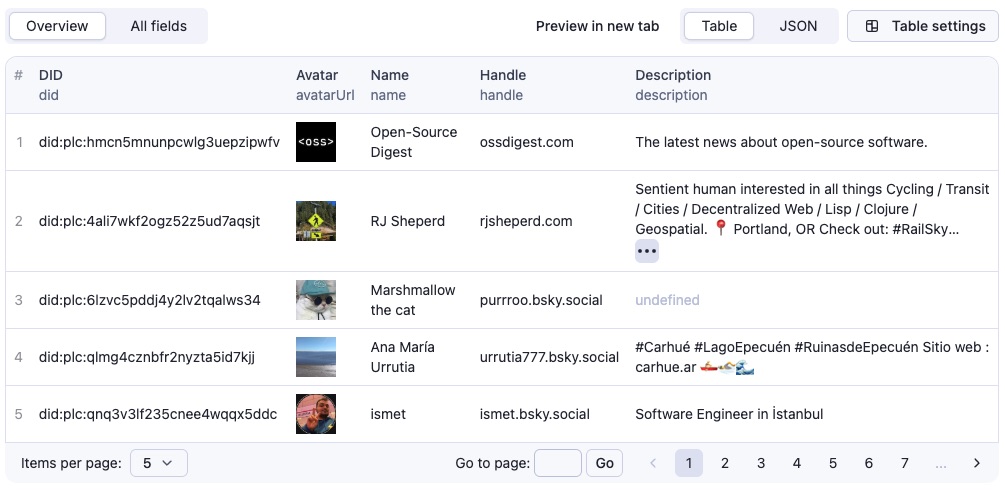Click the pagination ellipsis for more pages
Screen dimensions: 1005x490
940,463
